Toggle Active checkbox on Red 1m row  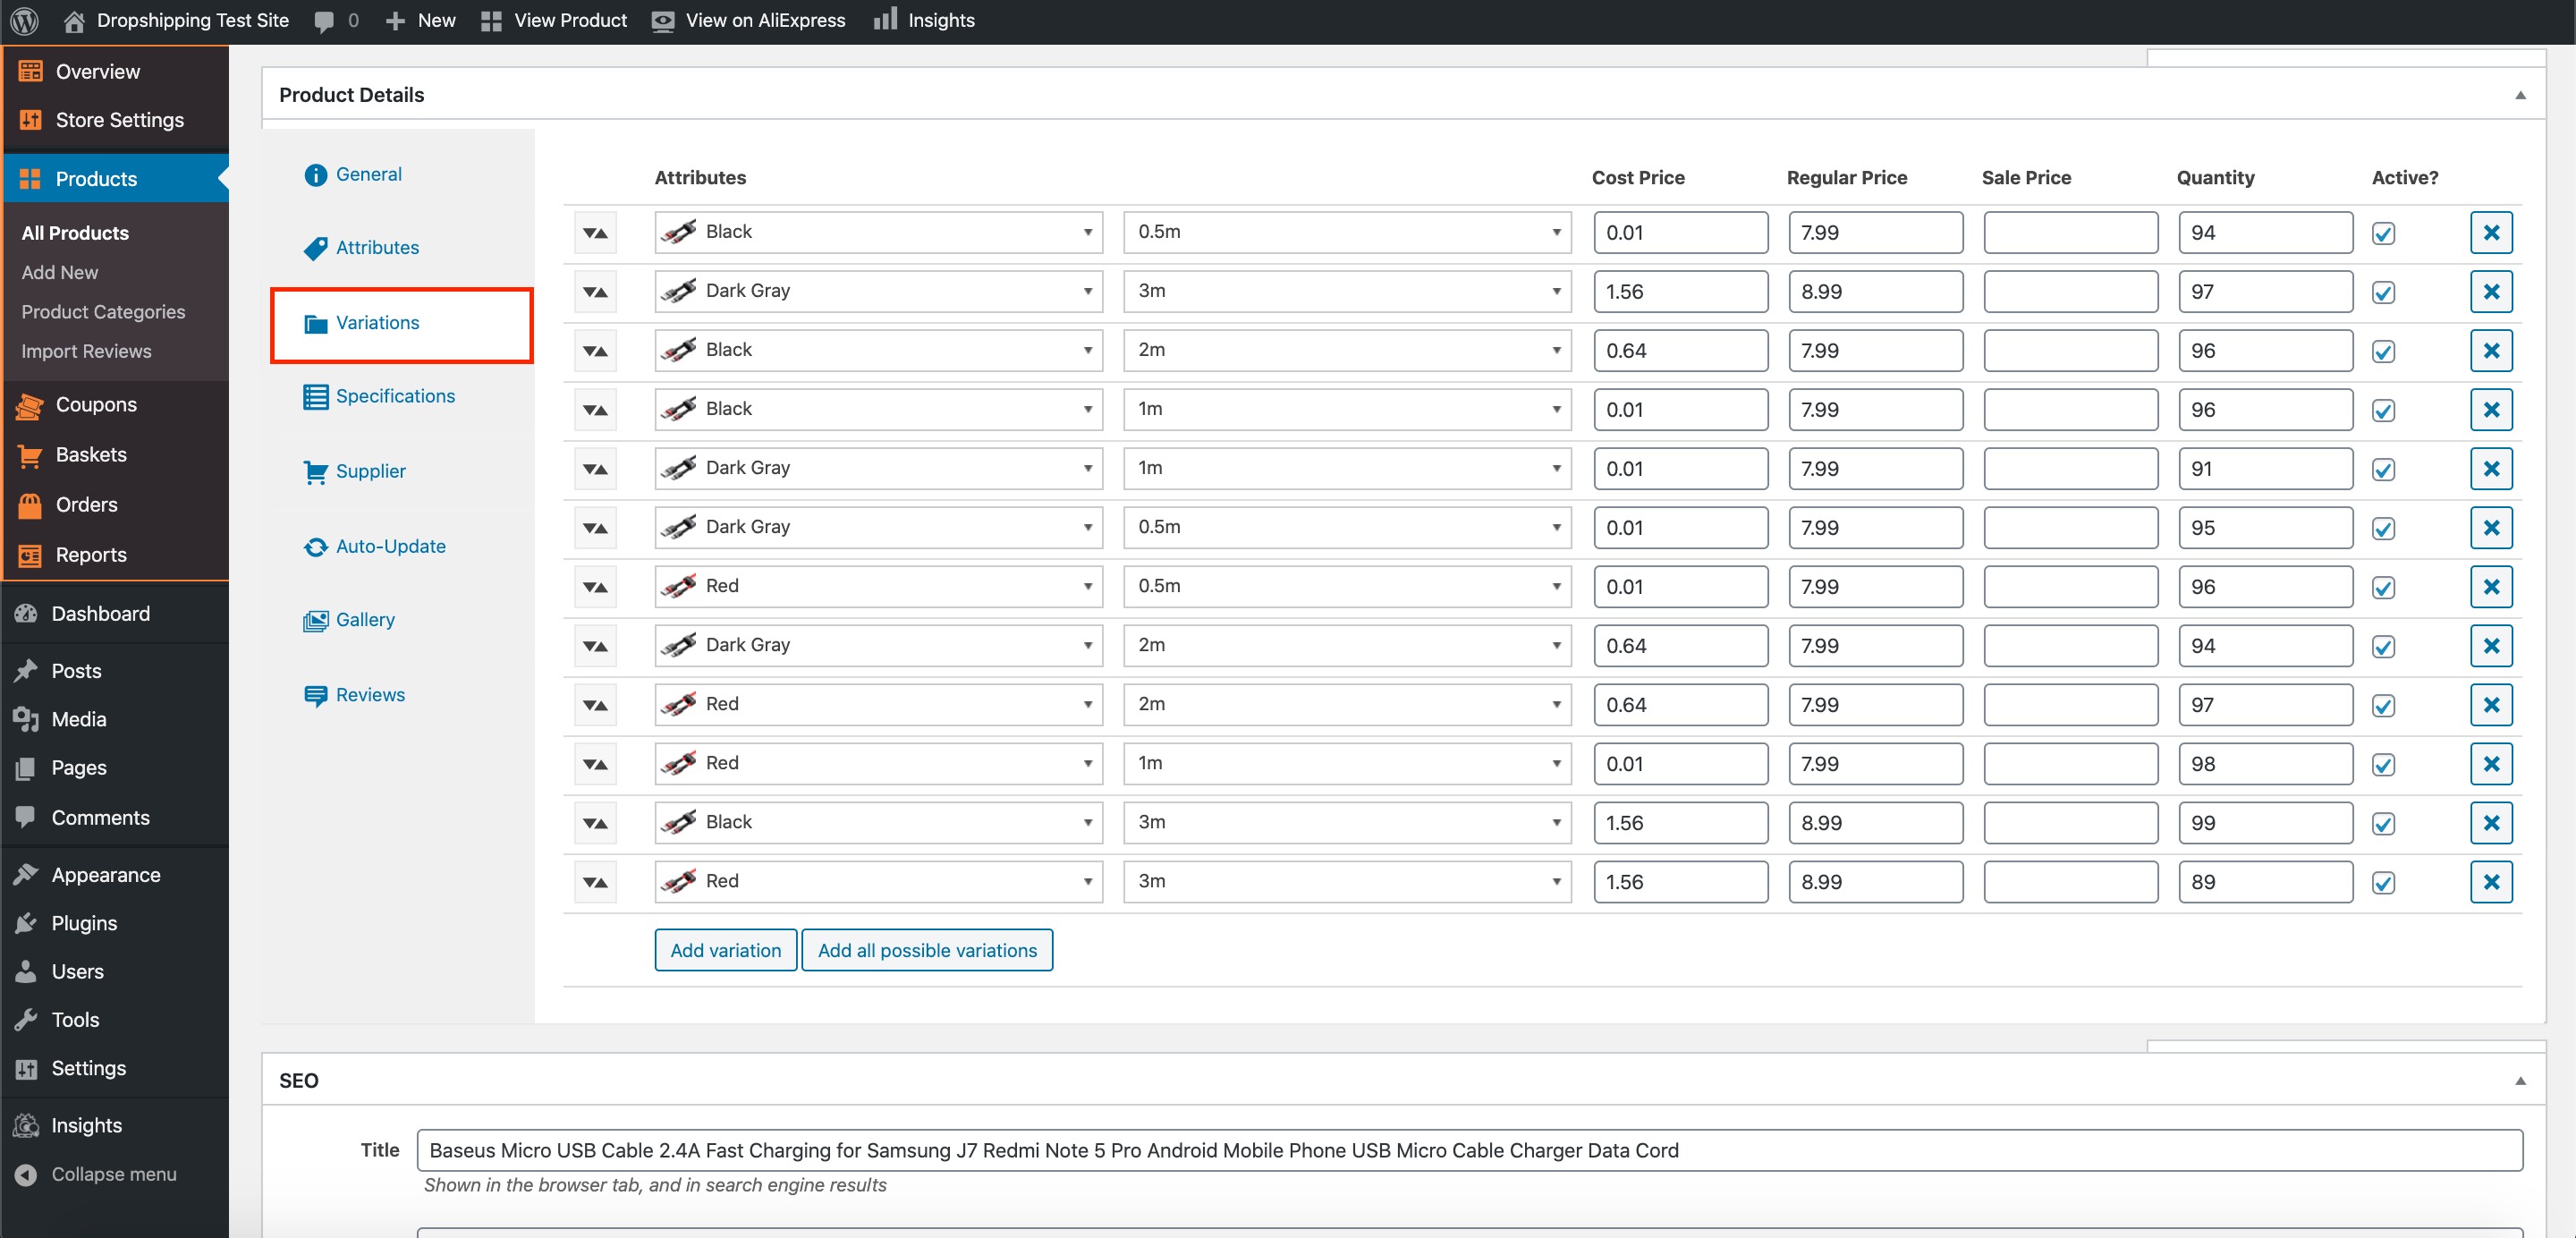[2383, 765]
